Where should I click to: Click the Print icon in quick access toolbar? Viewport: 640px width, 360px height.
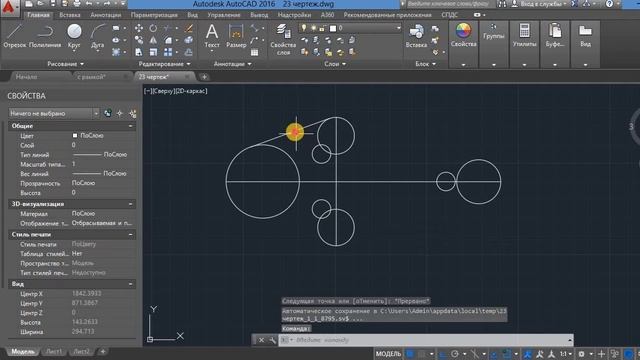tap(77, 4)
